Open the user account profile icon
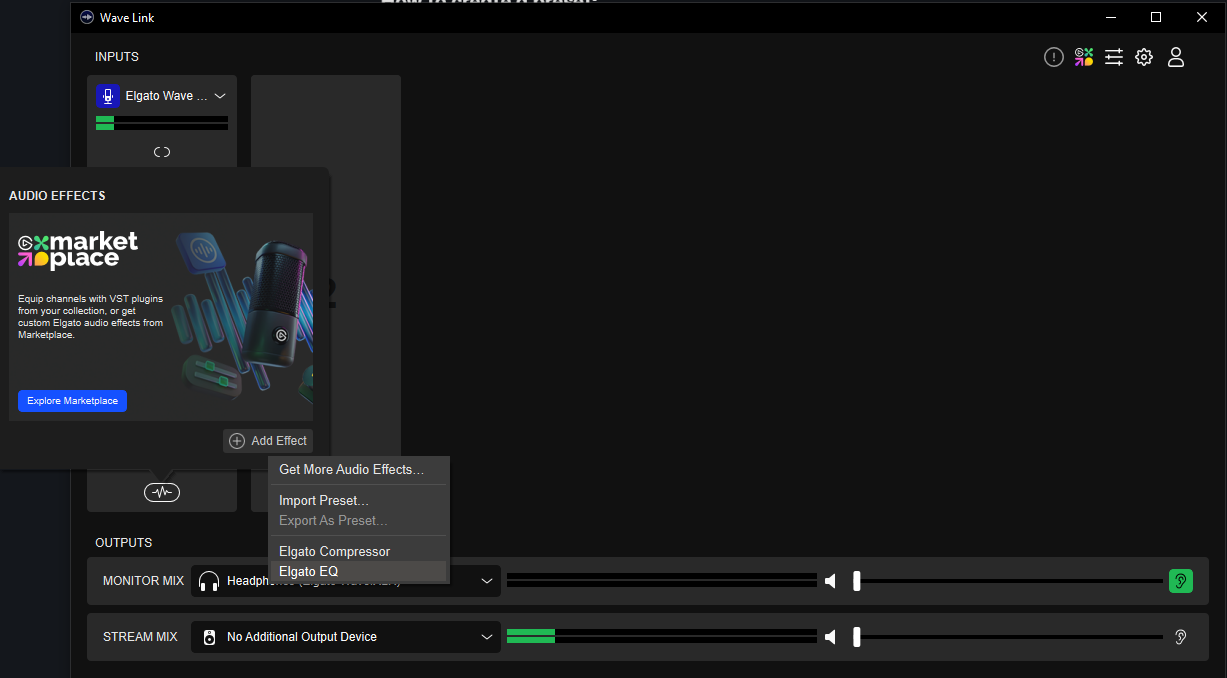This screenshot has height=678, width=1227. coord(1176,57)
